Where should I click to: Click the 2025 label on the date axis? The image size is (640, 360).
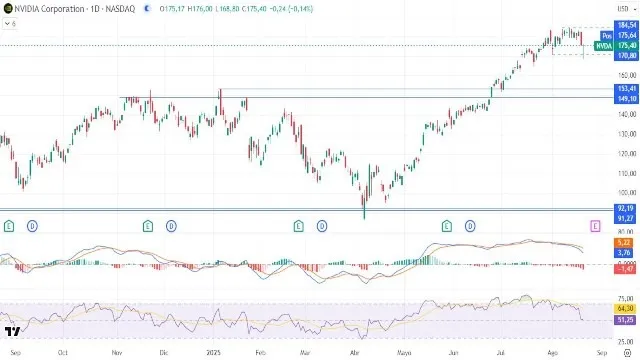(213, 353)
